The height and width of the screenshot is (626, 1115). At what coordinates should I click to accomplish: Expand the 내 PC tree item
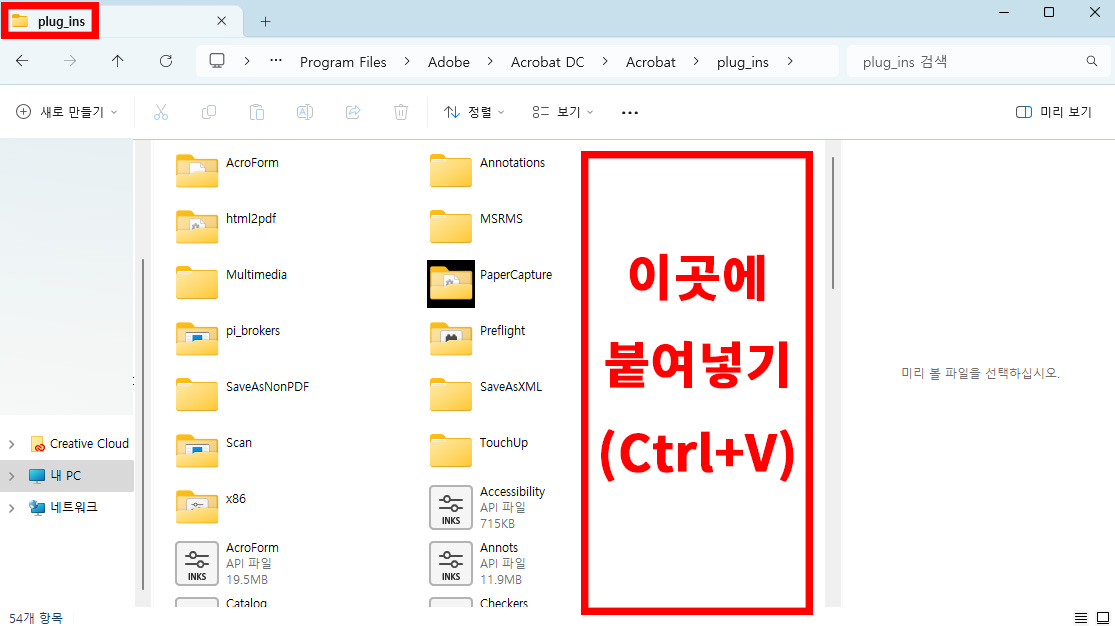[10, 475]
